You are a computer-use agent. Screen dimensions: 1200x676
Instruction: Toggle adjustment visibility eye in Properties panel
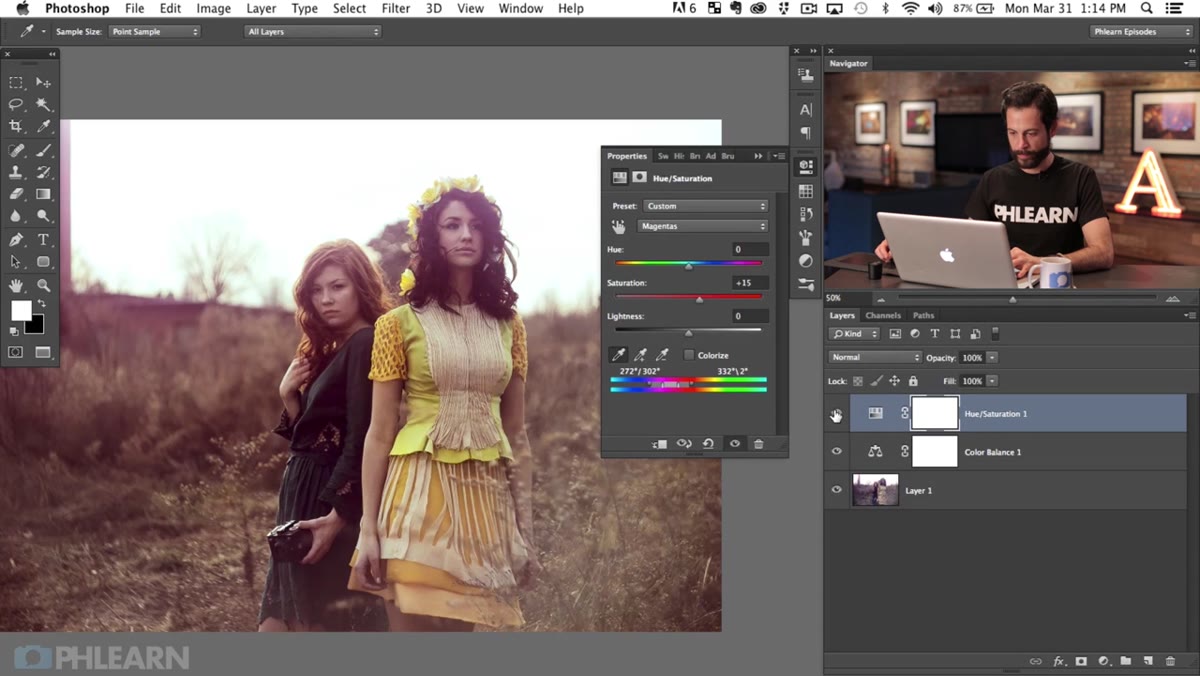(x=735, y=444)
